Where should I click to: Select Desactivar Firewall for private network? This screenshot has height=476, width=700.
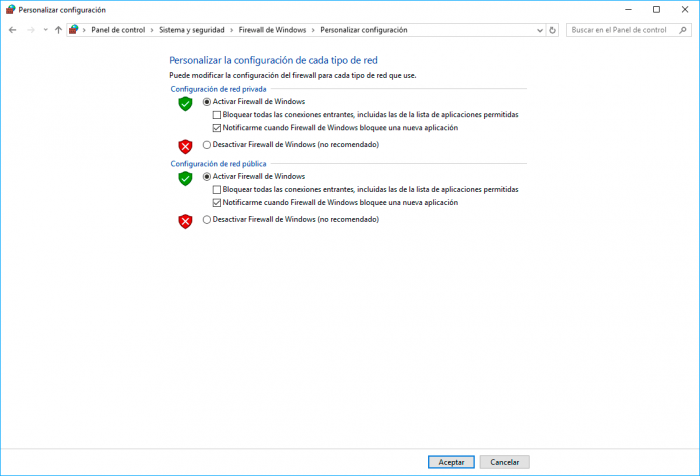[x=291, y=145]
